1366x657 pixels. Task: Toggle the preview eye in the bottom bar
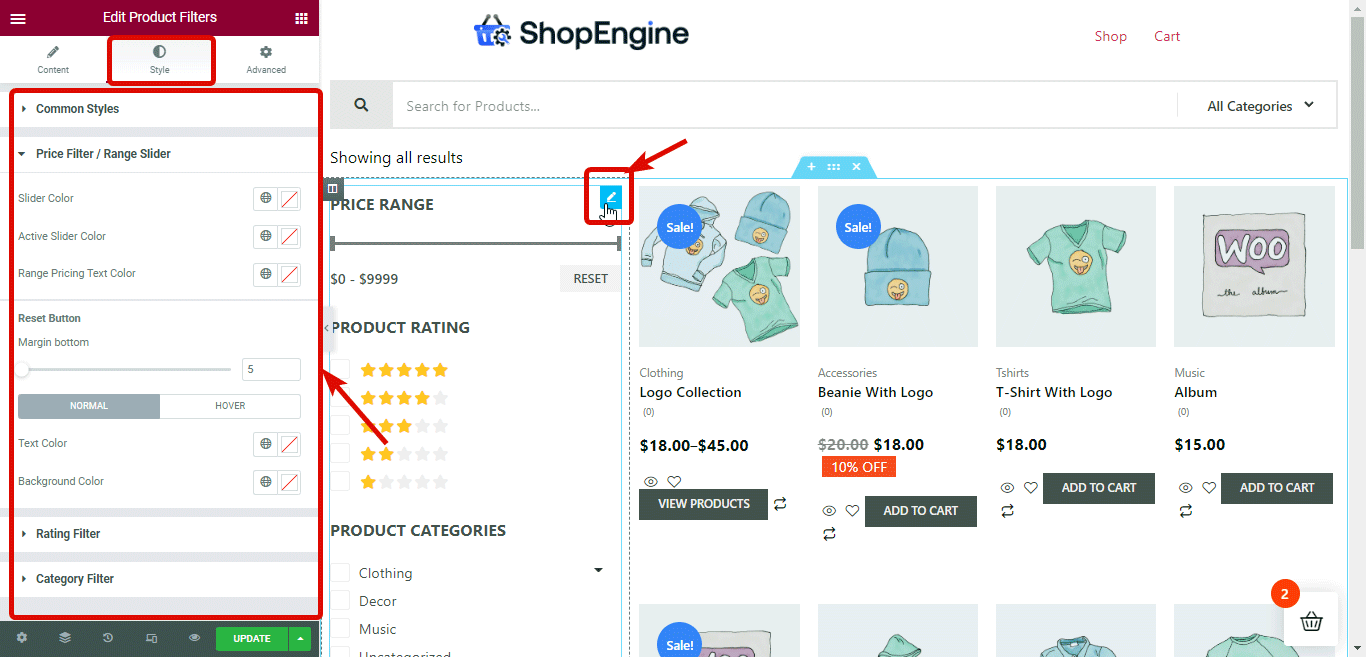tap(194, 638)
